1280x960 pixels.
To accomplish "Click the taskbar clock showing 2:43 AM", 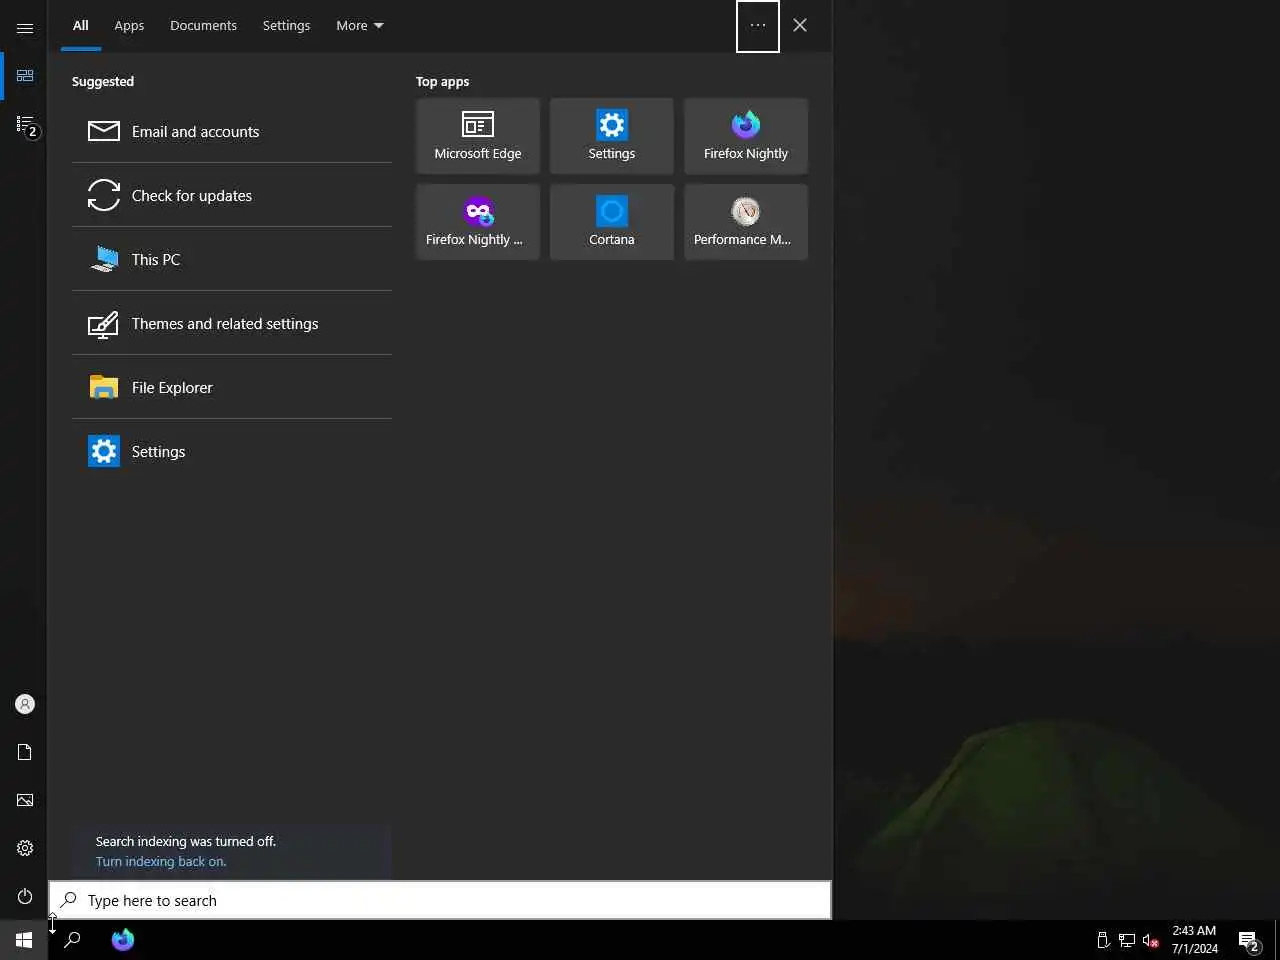I will tap(1195, 940).
